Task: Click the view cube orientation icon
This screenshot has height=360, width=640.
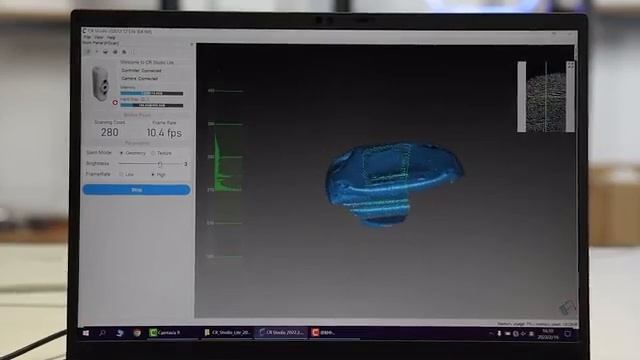Action: (x=567, y=307)
